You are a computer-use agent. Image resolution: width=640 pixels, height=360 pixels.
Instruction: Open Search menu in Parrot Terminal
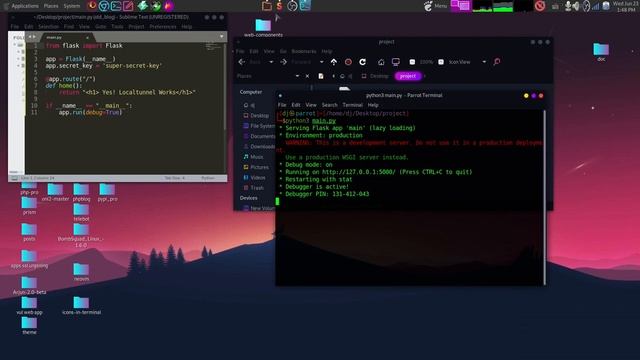(x=329, y=105)
